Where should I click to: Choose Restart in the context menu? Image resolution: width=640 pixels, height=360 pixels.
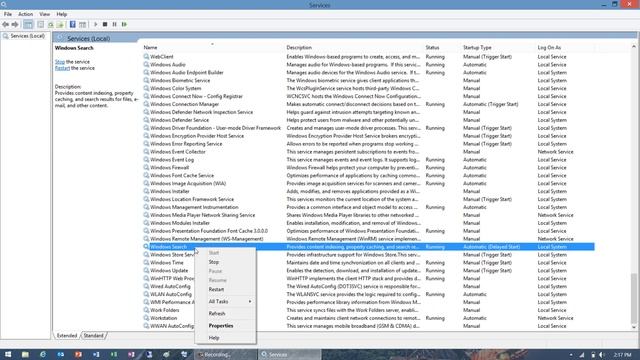(x=225, y=289)
